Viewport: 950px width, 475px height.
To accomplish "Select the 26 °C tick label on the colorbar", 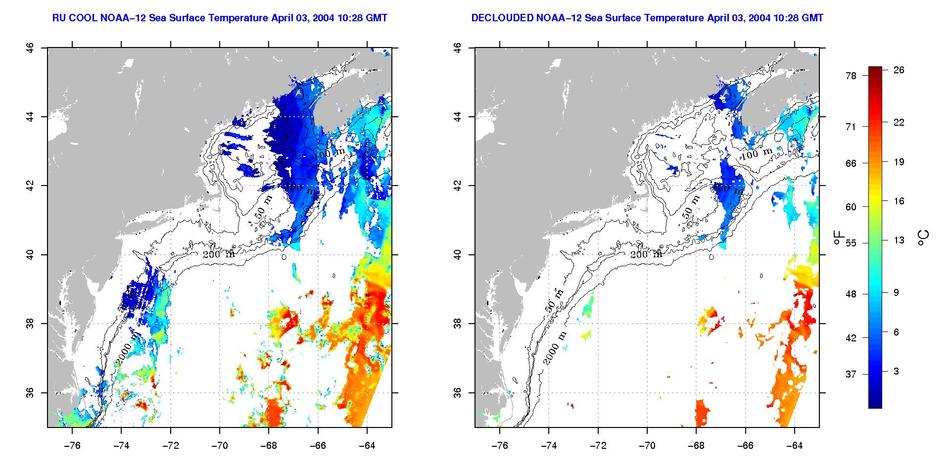I will [x=899, y=70].
